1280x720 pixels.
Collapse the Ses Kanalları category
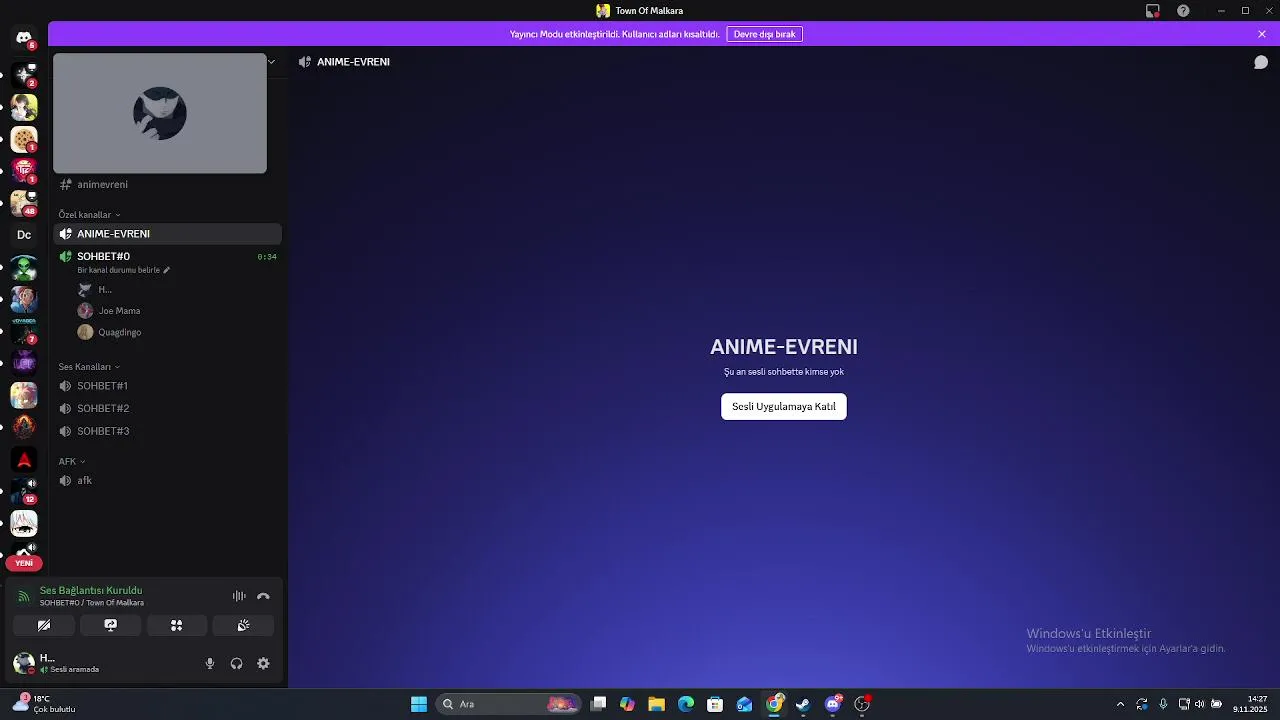(x=89, y=367)
